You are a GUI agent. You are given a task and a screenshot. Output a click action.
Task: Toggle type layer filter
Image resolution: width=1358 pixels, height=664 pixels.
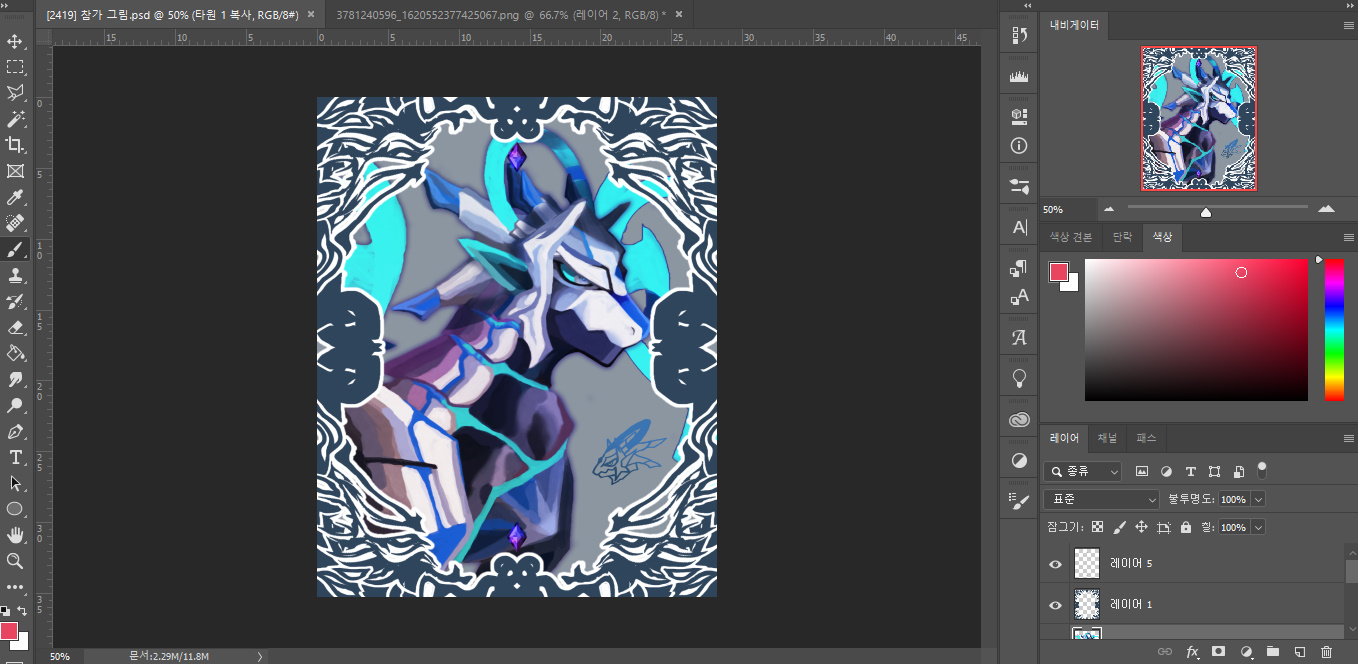(1190, 471)
